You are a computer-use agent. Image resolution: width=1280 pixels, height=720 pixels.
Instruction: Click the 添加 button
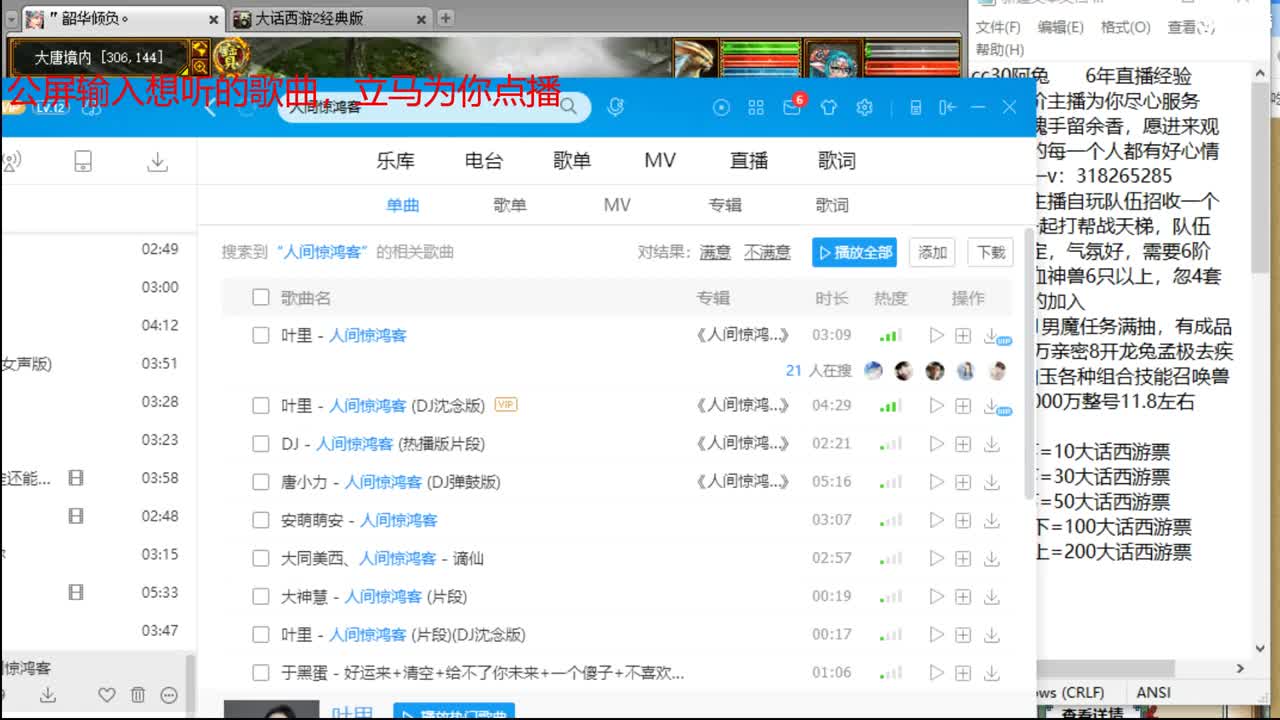[x=933, y=252]
